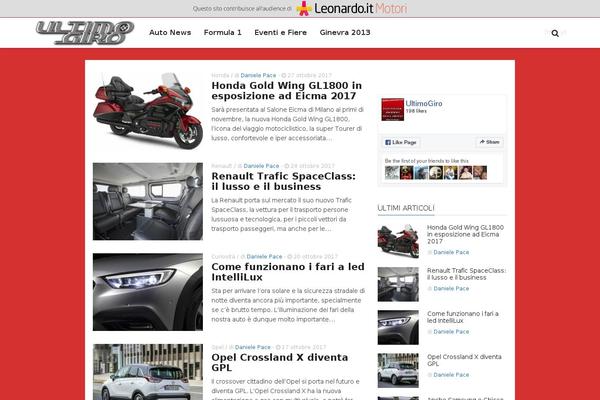The image size is (600, 400).
Task: Open sidebar Opel Crossland X link
Action: 464,360
